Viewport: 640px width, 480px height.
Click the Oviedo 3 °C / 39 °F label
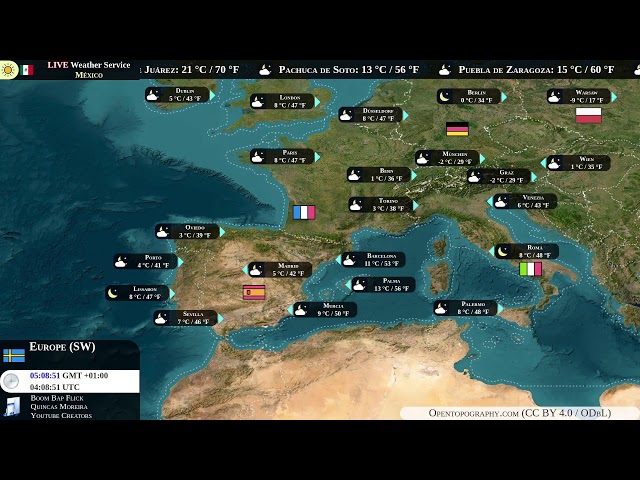[x=188, y=231]
